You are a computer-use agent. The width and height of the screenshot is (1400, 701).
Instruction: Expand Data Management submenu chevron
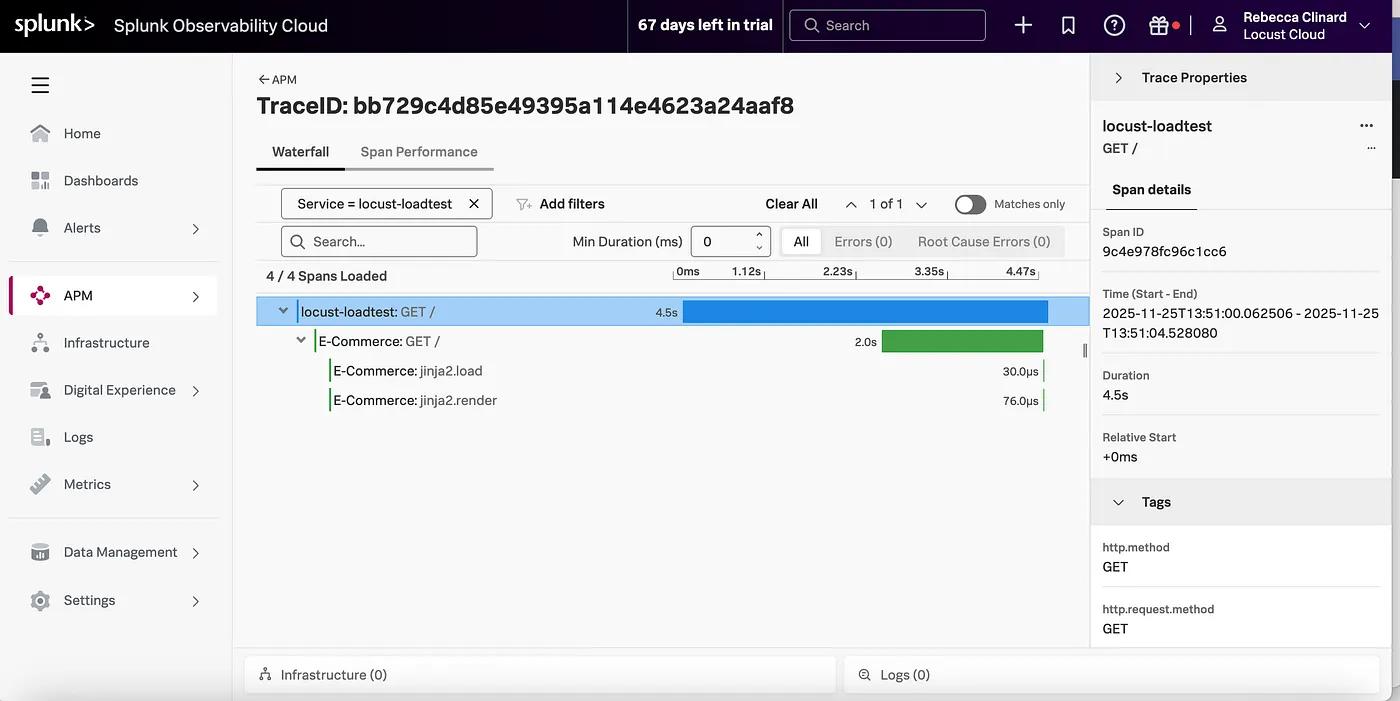[196, 553]
